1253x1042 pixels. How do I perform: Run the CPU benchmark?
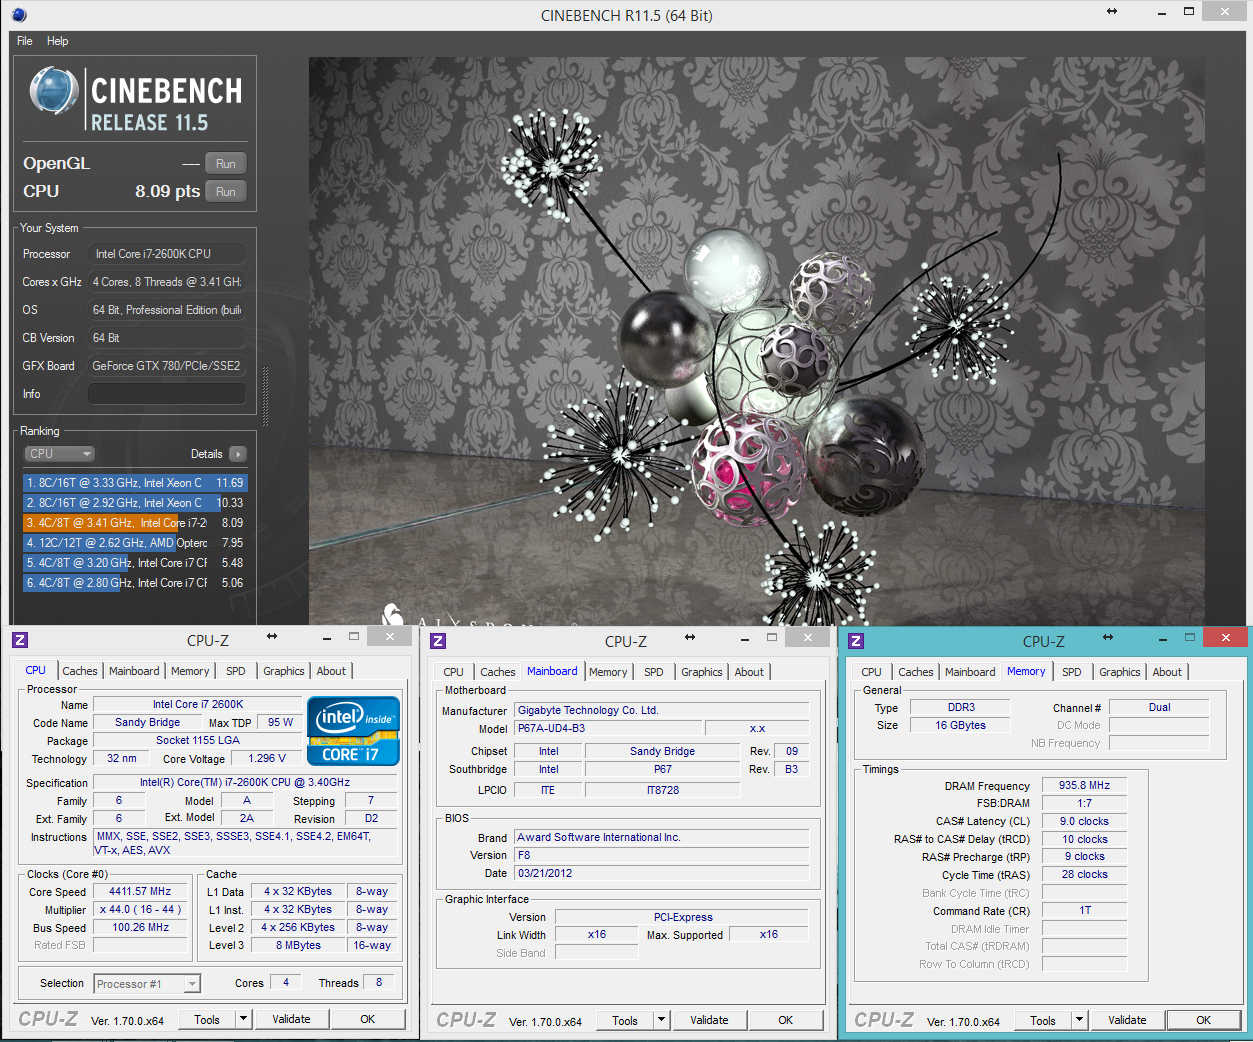[226, 192]
